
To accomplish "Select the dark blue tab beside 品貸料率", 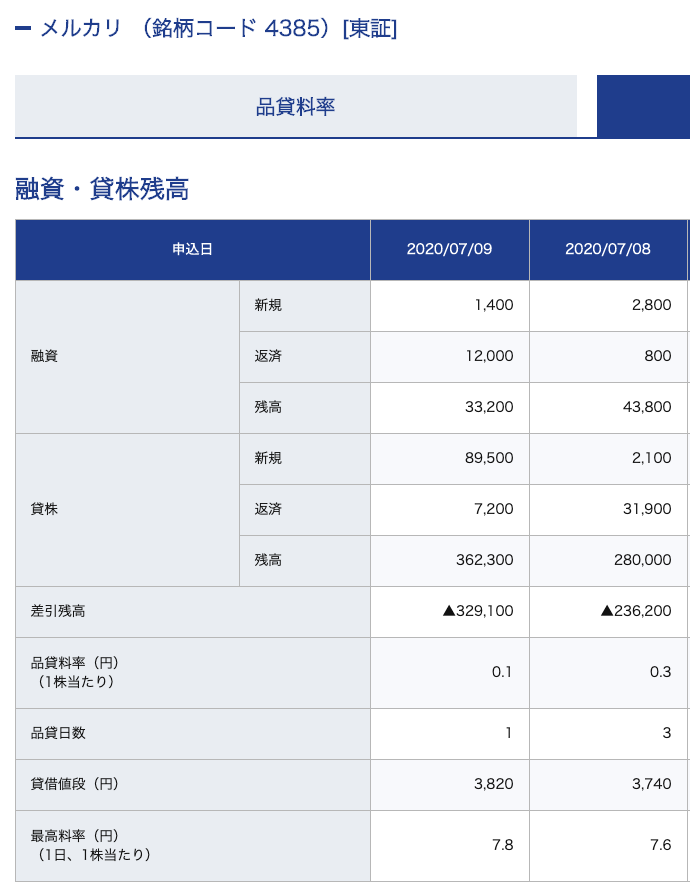I will pyautogui.click(x=643, y=106).
